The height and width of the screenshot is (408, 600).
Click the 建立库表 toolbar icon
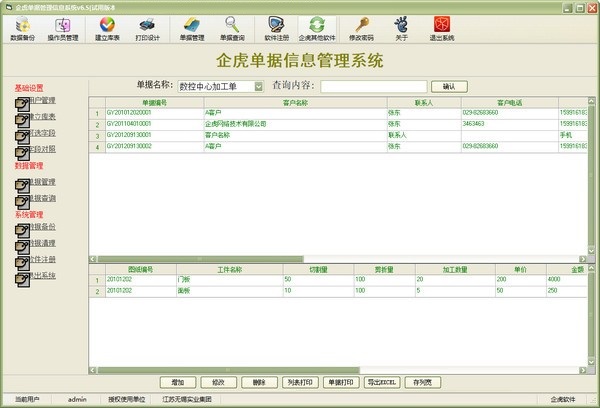click(108, 29)
